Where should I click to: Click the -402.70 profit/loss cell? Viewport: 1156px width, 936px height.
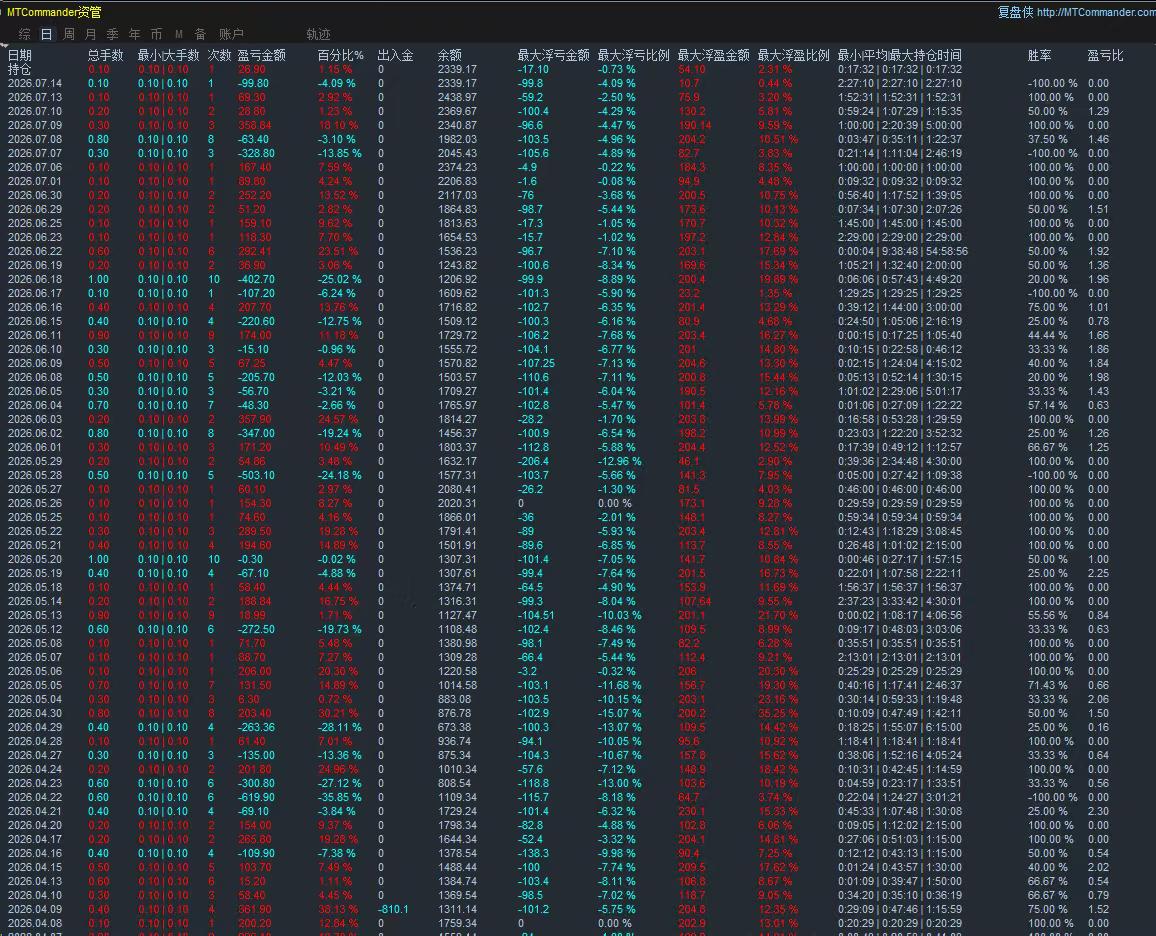point(256,279)
